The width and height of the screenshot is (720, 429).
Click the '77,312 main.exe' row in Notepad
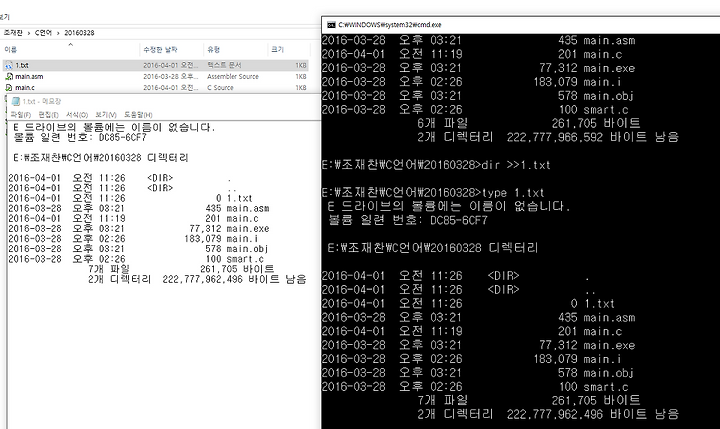139,229
